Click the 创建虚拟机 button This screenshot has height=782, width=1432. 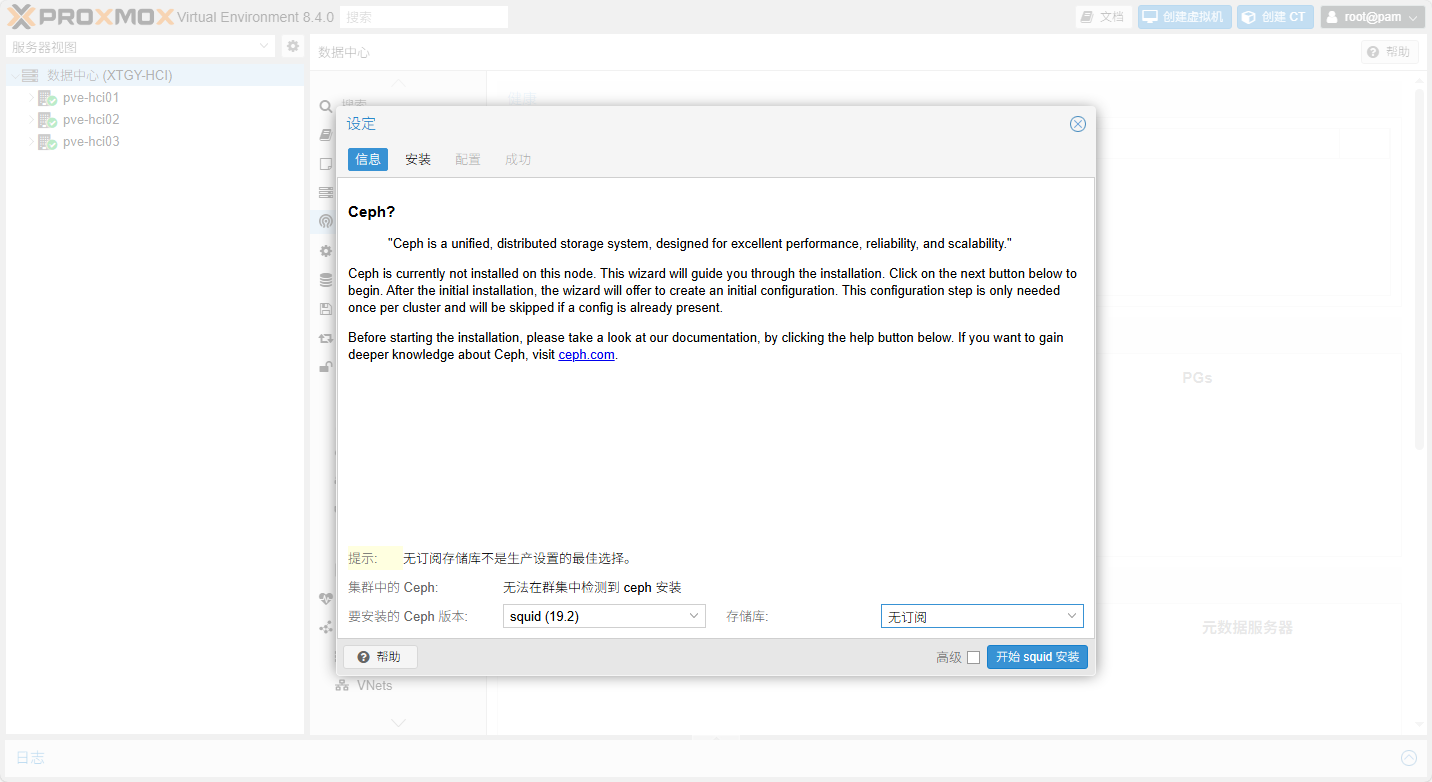coord(1185,17)
